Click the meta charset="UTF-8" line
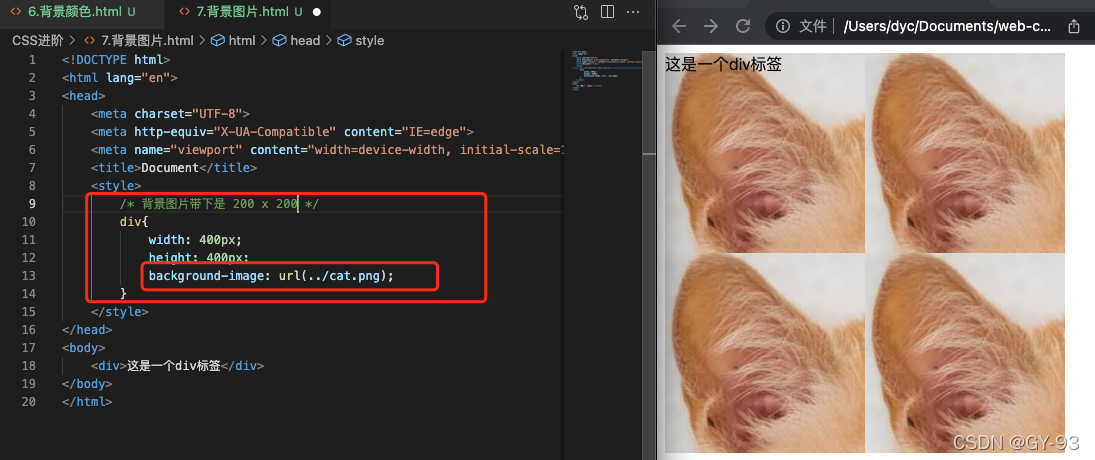 tap(170, 114)
